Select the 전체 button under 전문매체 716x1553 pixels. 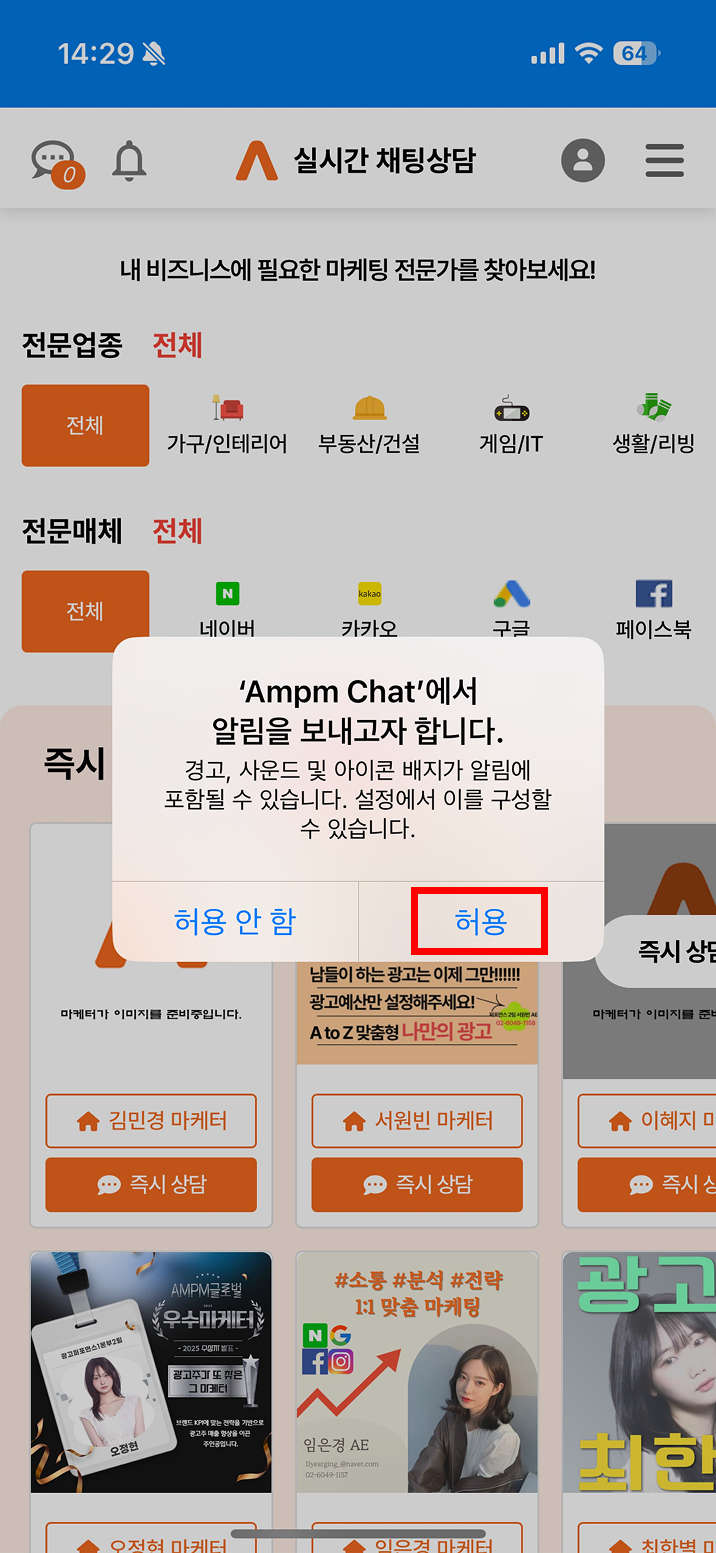[85, 611]
